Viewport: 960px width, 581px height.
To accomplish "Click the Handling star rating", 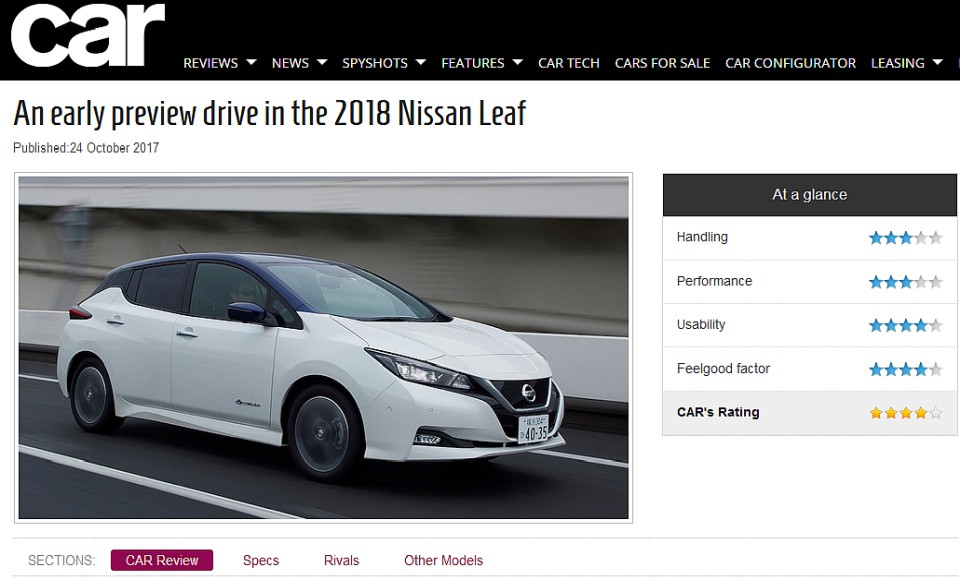I will click(x=906, y=238).
